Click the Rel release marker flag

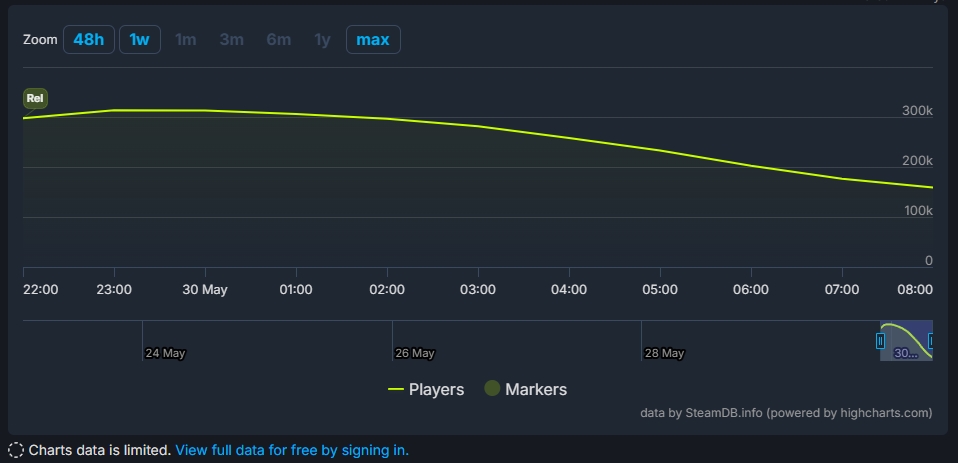pos(35,98)
